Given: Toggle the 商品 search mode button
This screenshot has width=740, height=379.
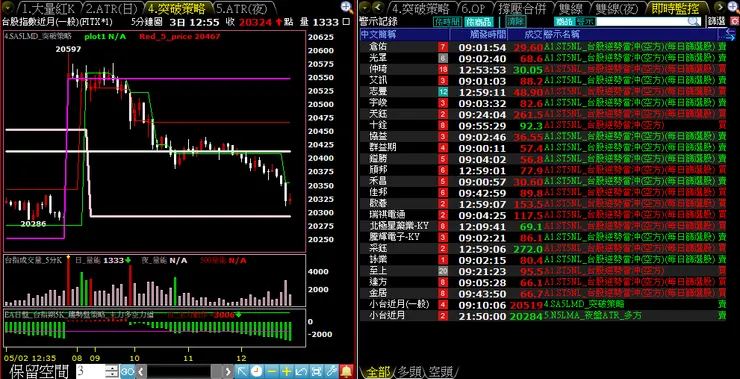Looking at the screenshot, I should point(564,22).
